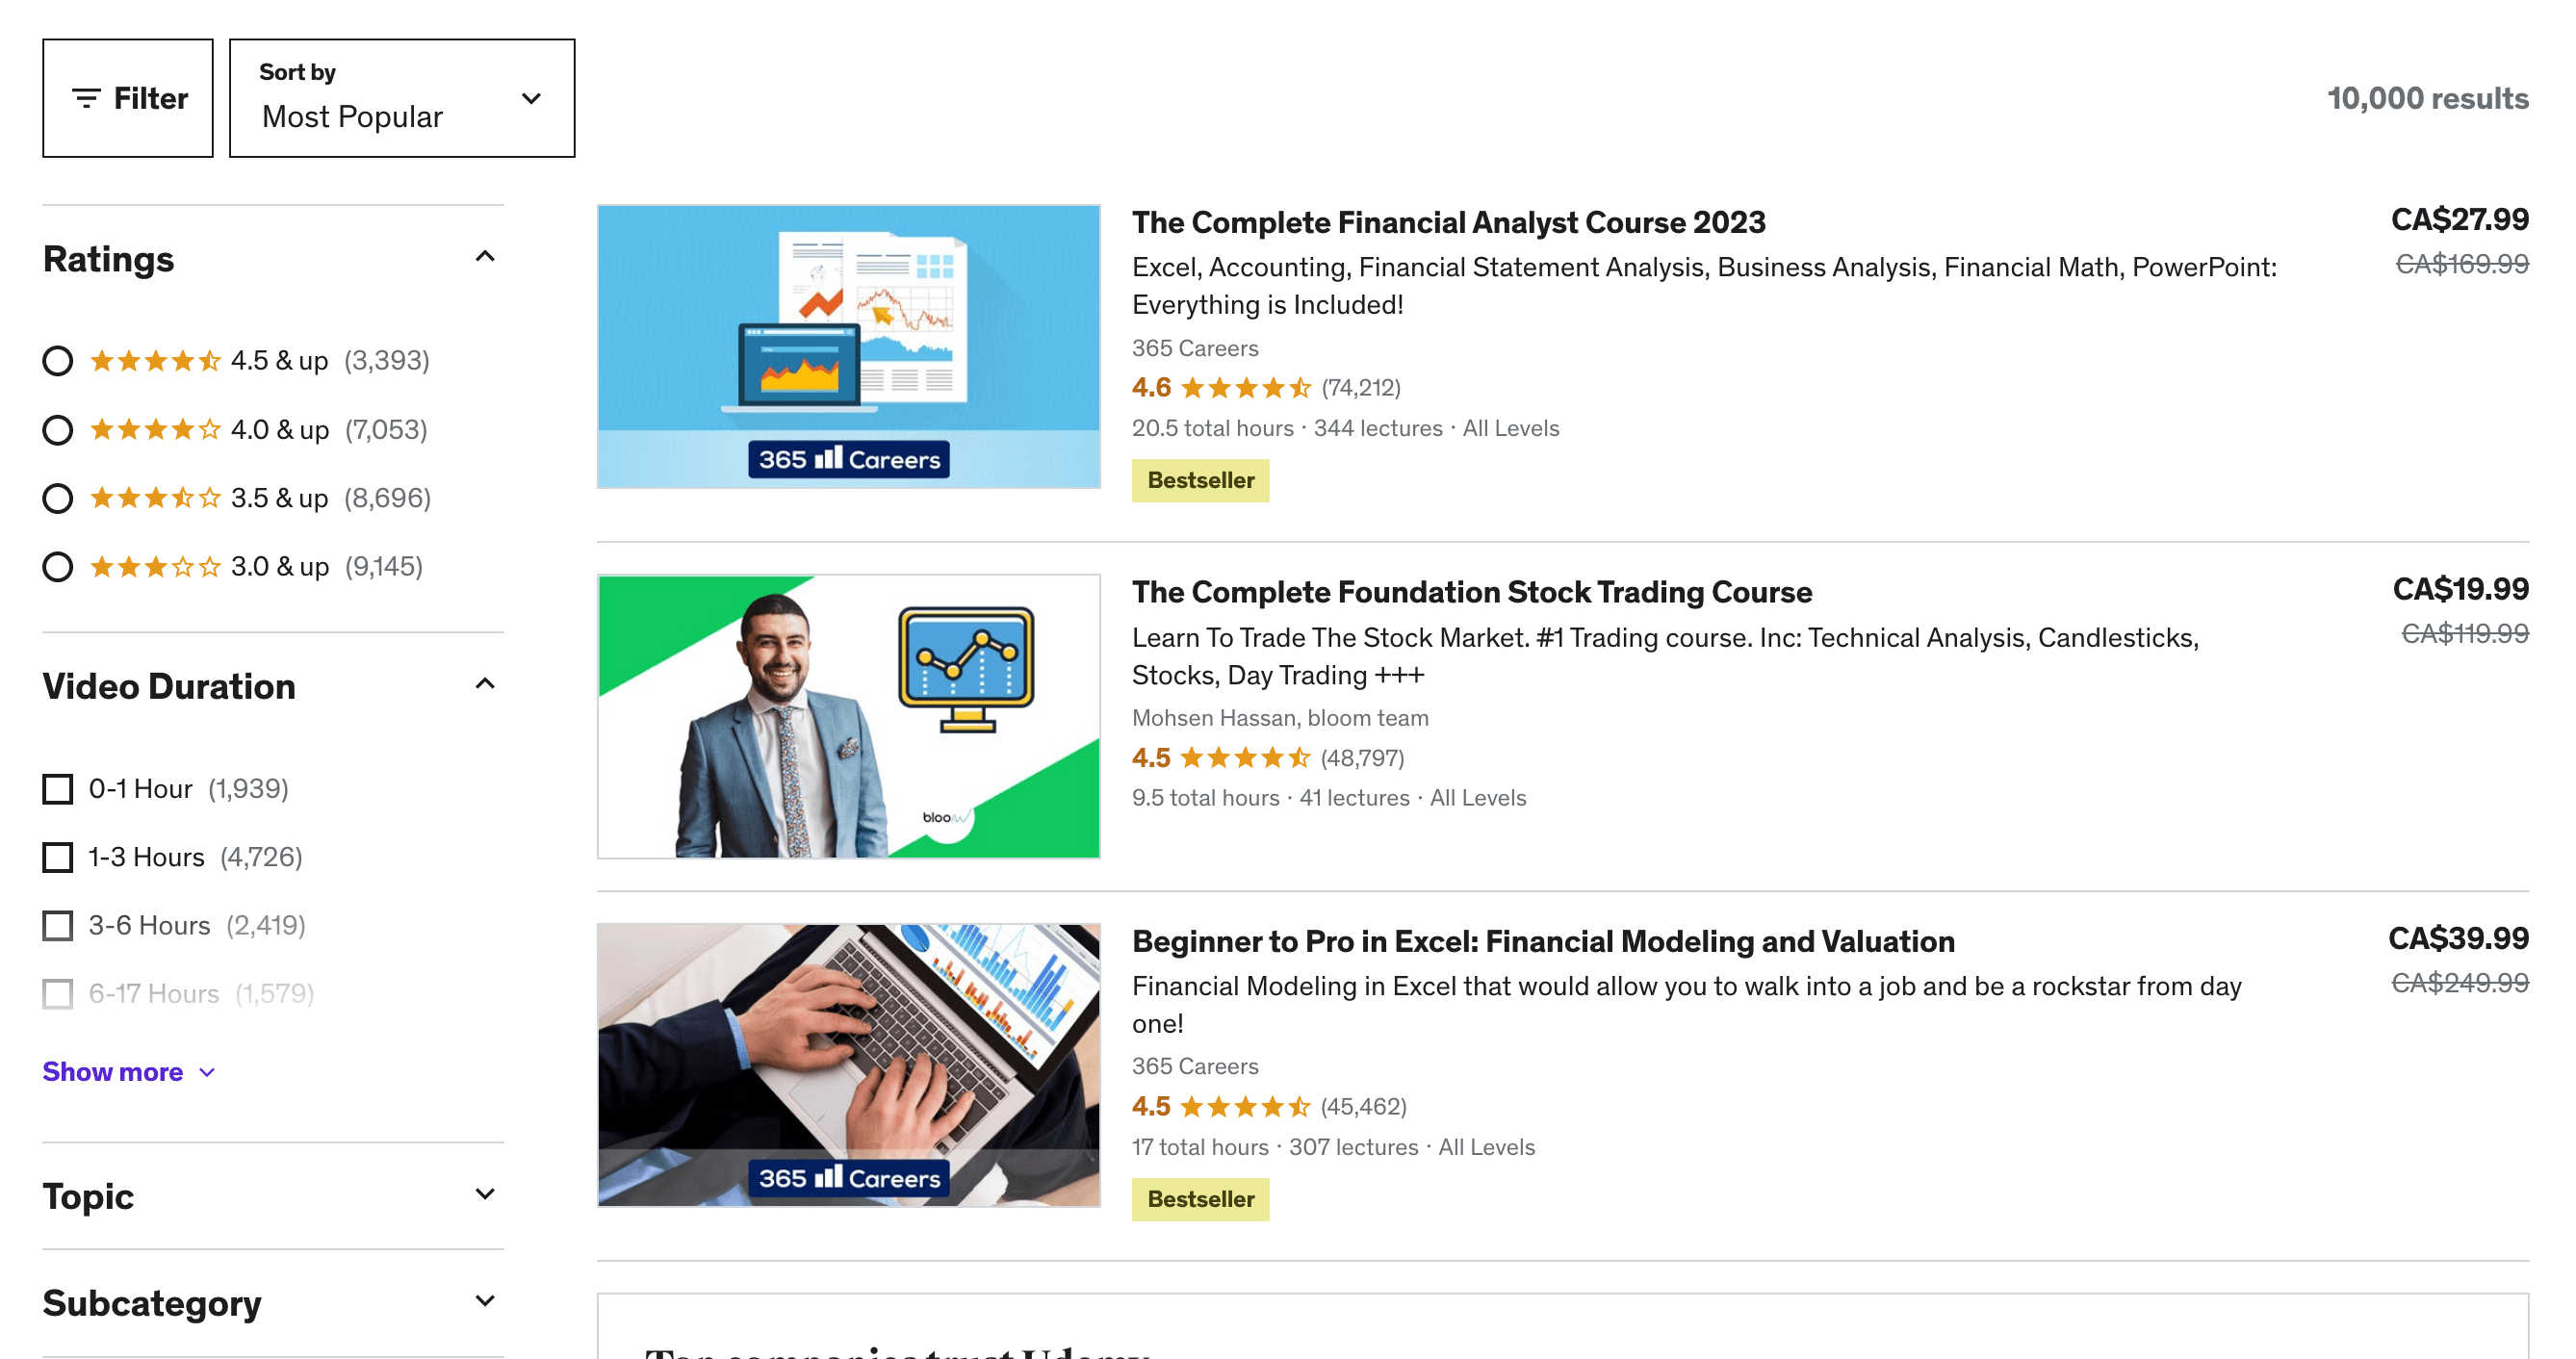Screen dimensions: 2576x1359
Task: Select the 4.0 & up rating filter
Action: pos(58,429)
